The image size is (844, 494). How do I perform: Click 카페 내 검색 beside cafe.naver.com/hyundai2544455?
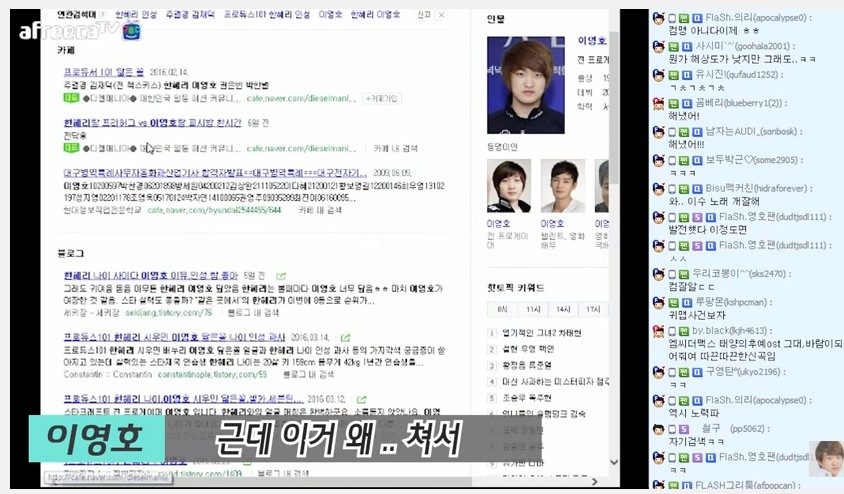[x=320, y=210]
